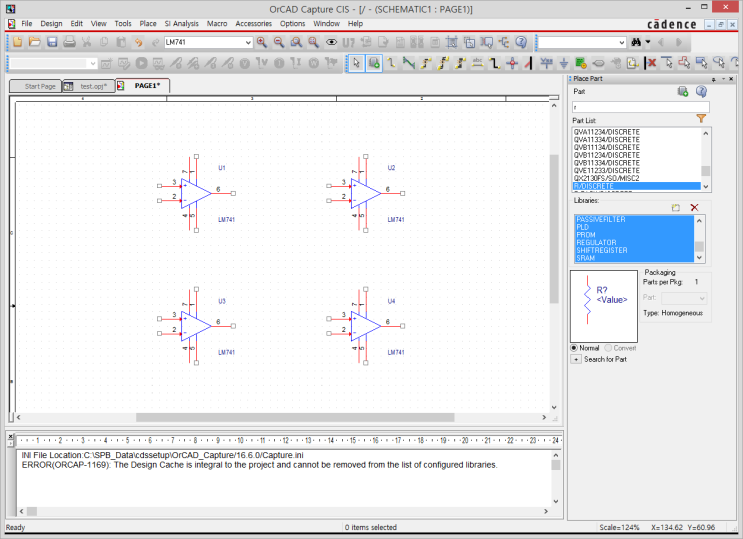743x539 pixels.
Task: Select R/DISCRETE in the part list
Action: (636, 186)
